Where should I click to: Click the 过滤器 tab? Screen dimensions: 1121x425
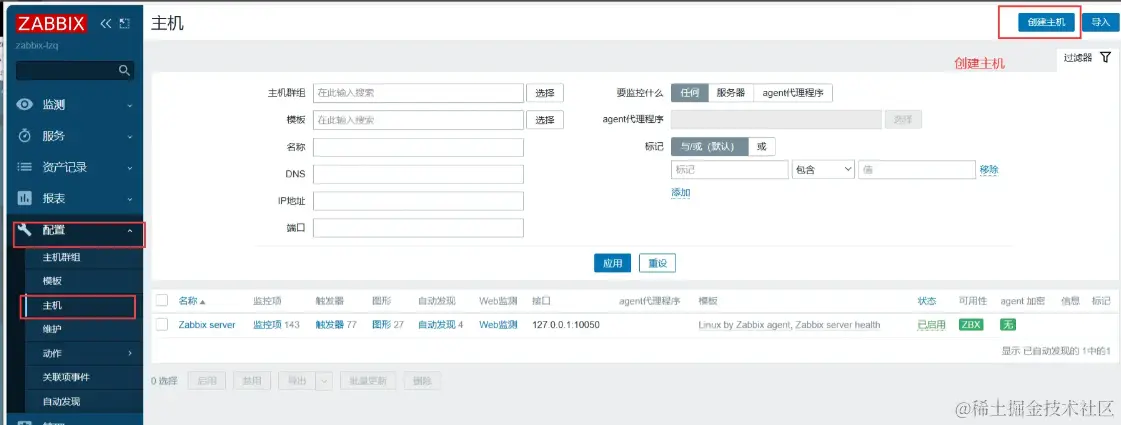[1088, 58]
